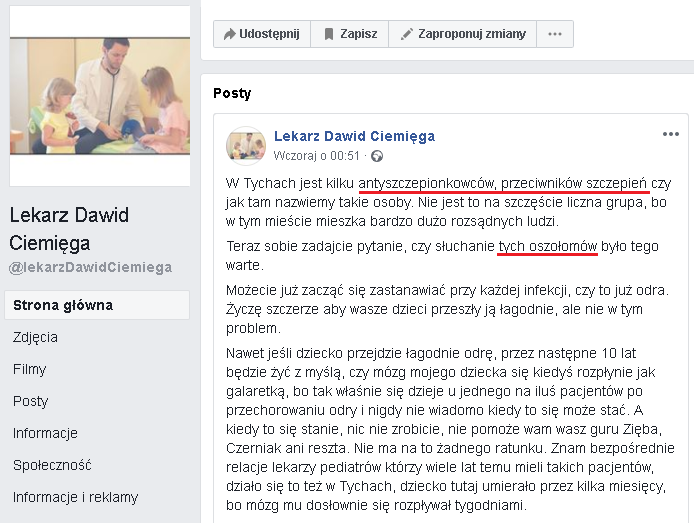Click the globe privacy icon on post
Viewport: 694px width, 523px height.
(x=377, y=156)
